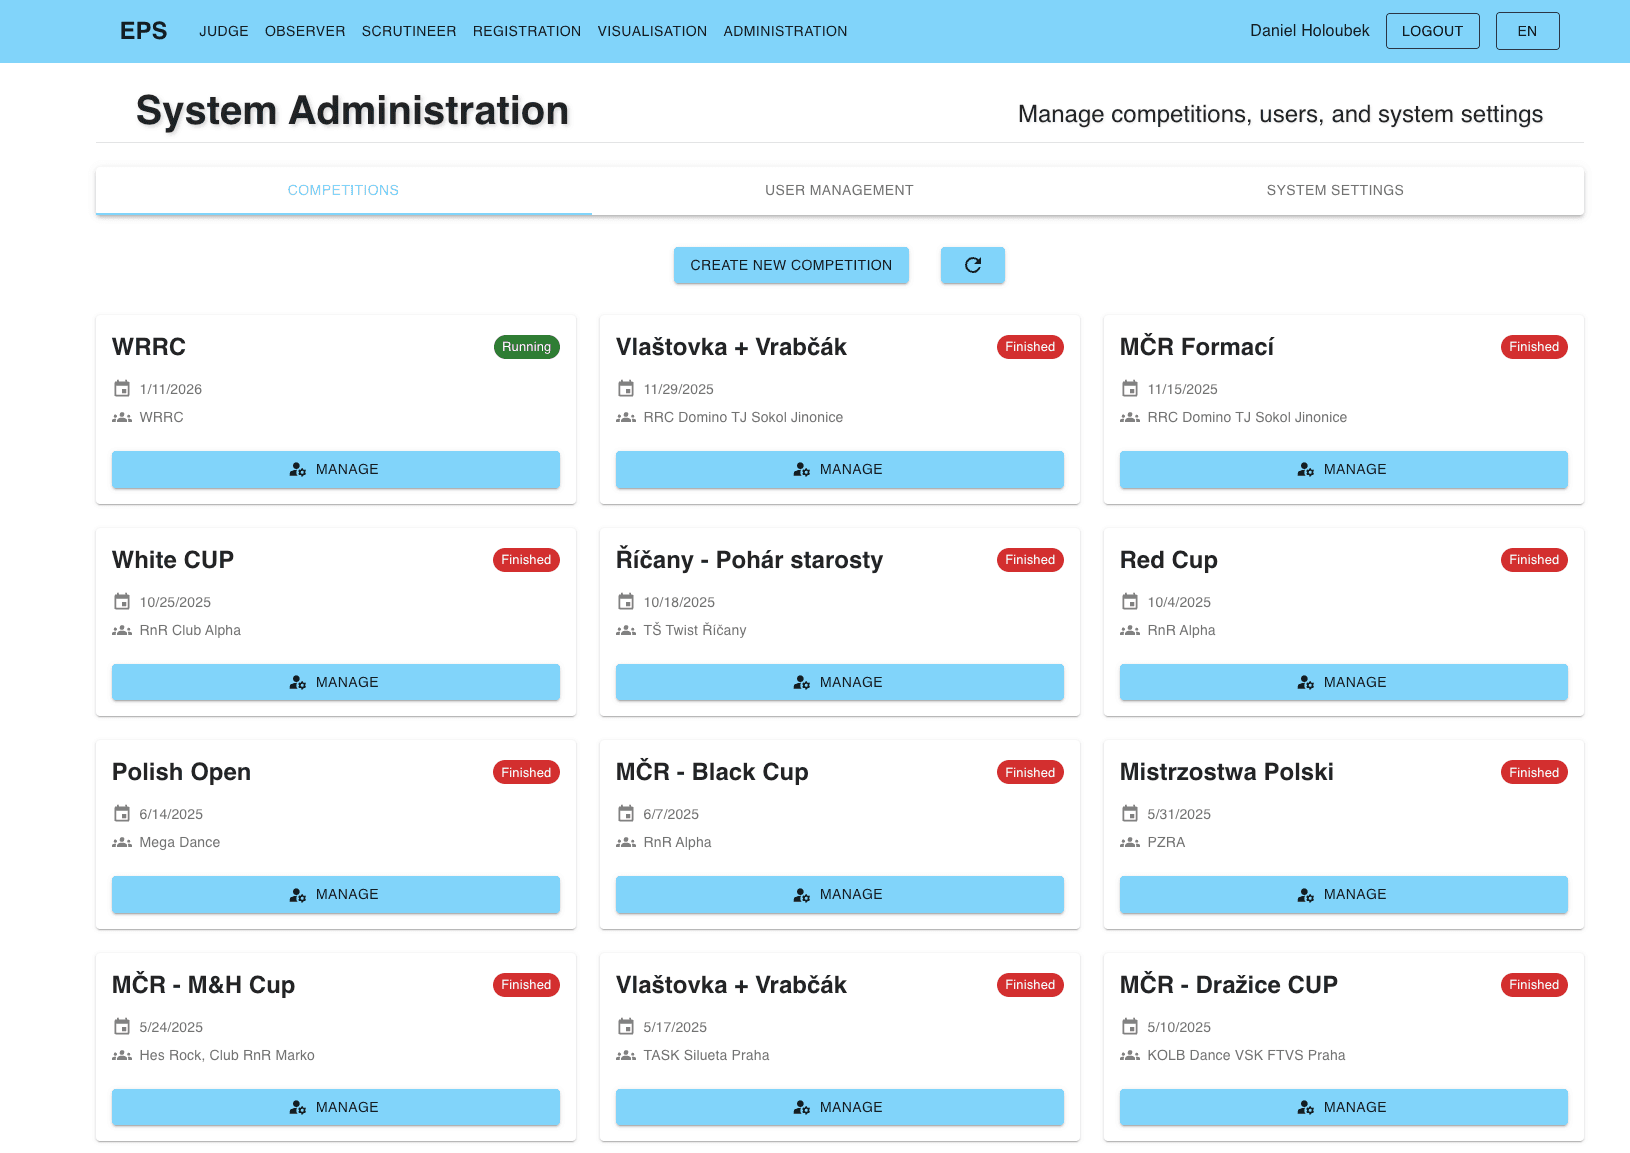
Task: Click the group icon beside RnR Club Alpha
Action: pos(122,630)
